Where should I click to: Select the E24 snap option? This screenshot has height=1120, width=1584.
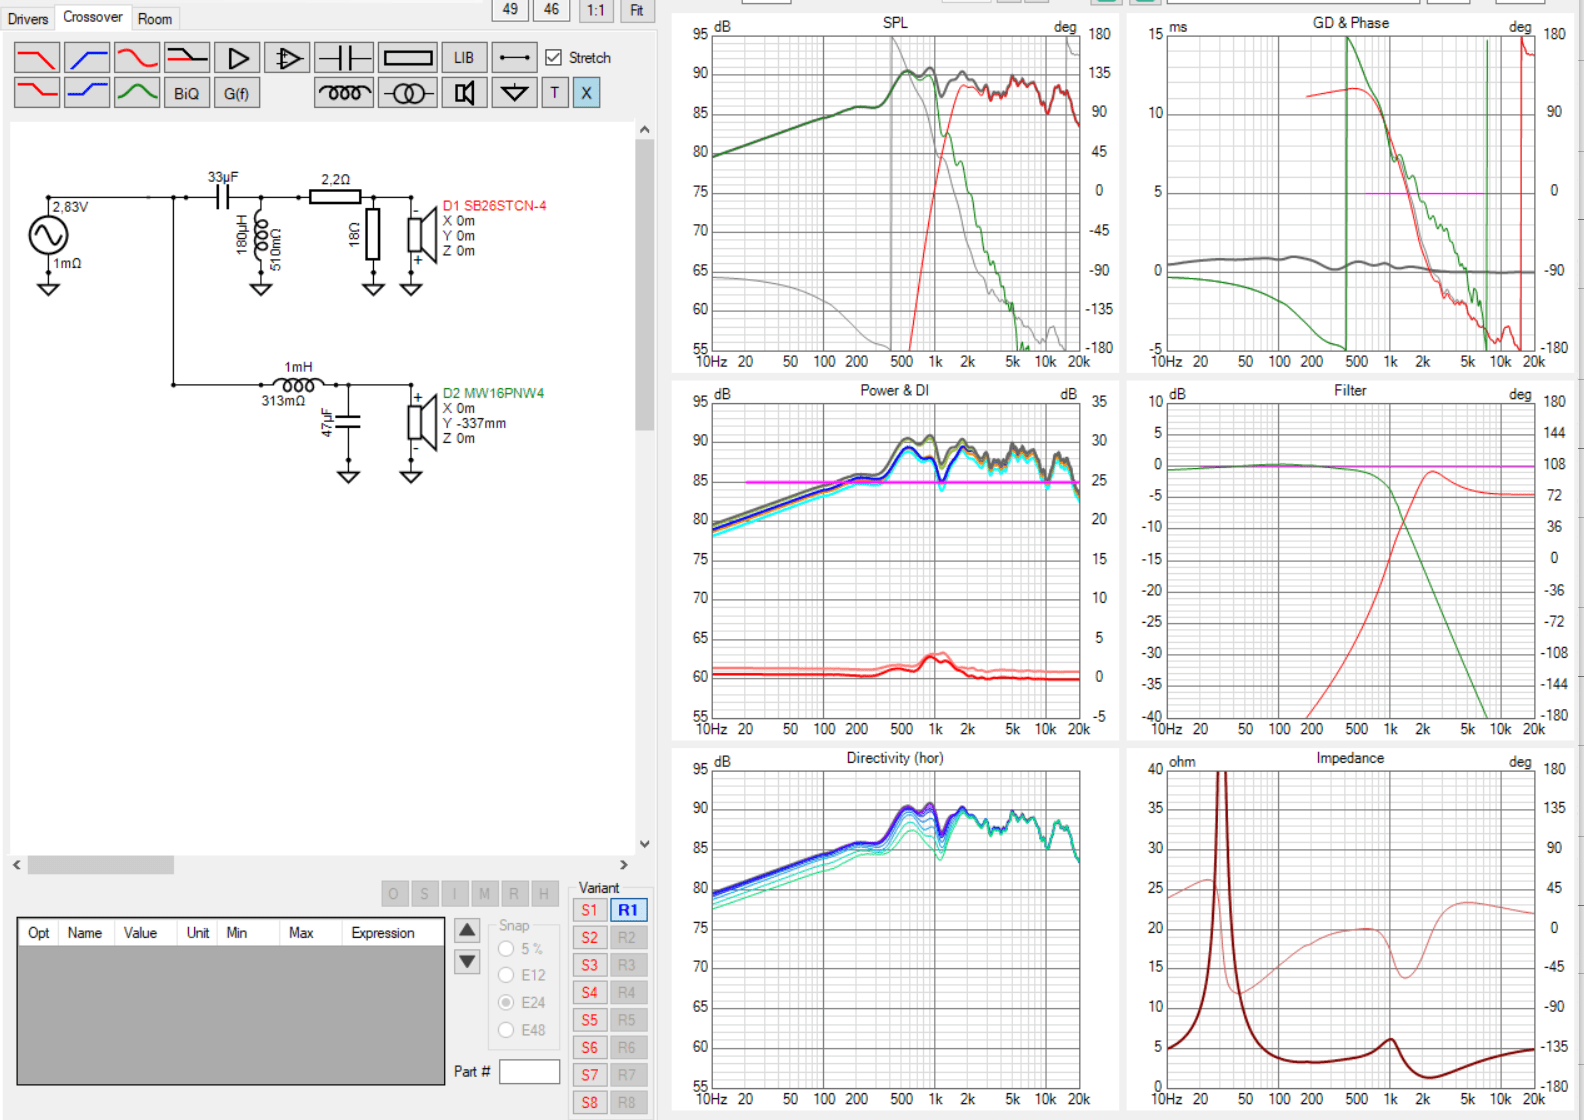(506, 1002)
